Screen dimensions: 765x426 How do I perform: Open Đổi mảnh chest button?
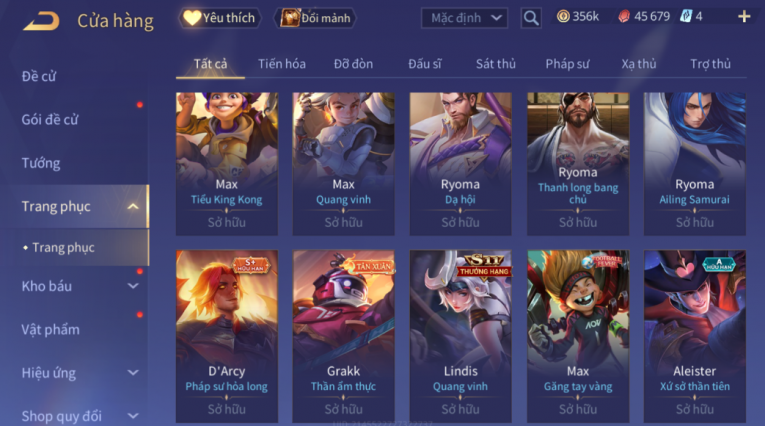(316, 18)
